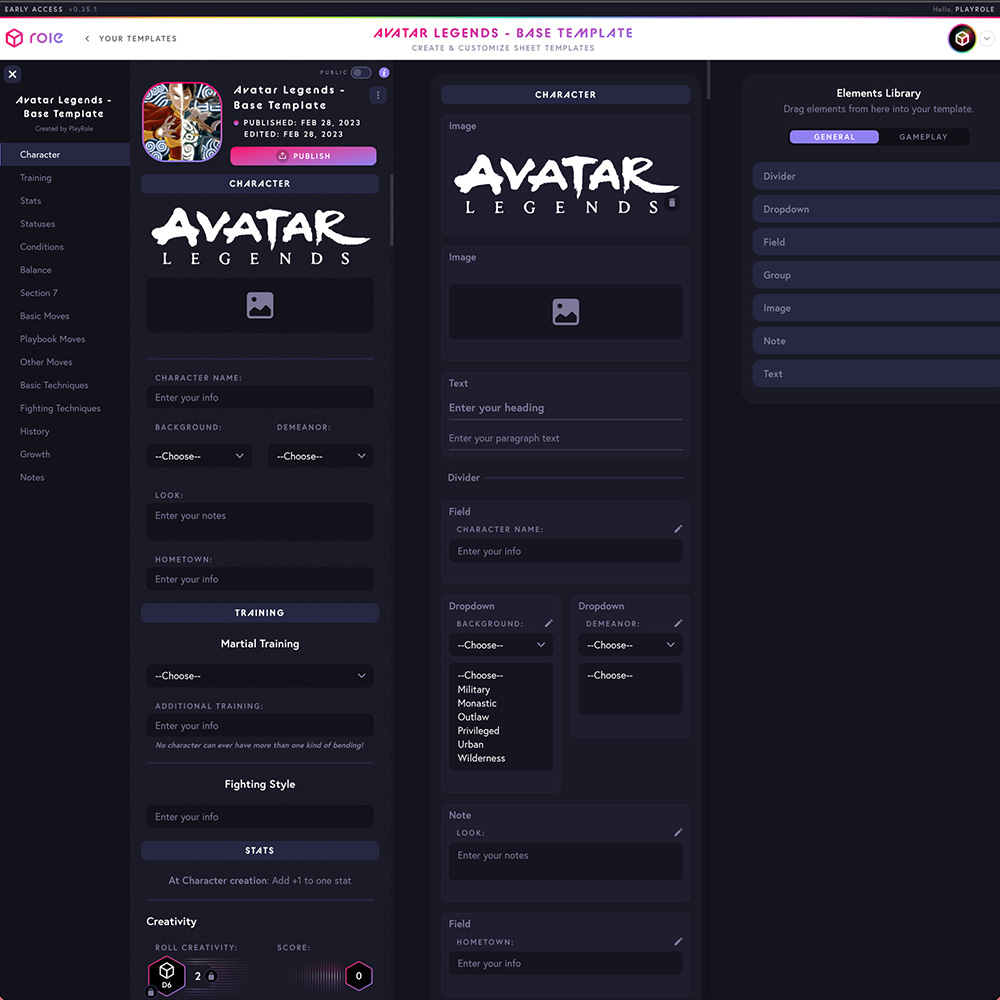Screen dimensions: 1000x1000
Task: Click the lock on the D6 hexagon
Action: [x=150, y=991]
